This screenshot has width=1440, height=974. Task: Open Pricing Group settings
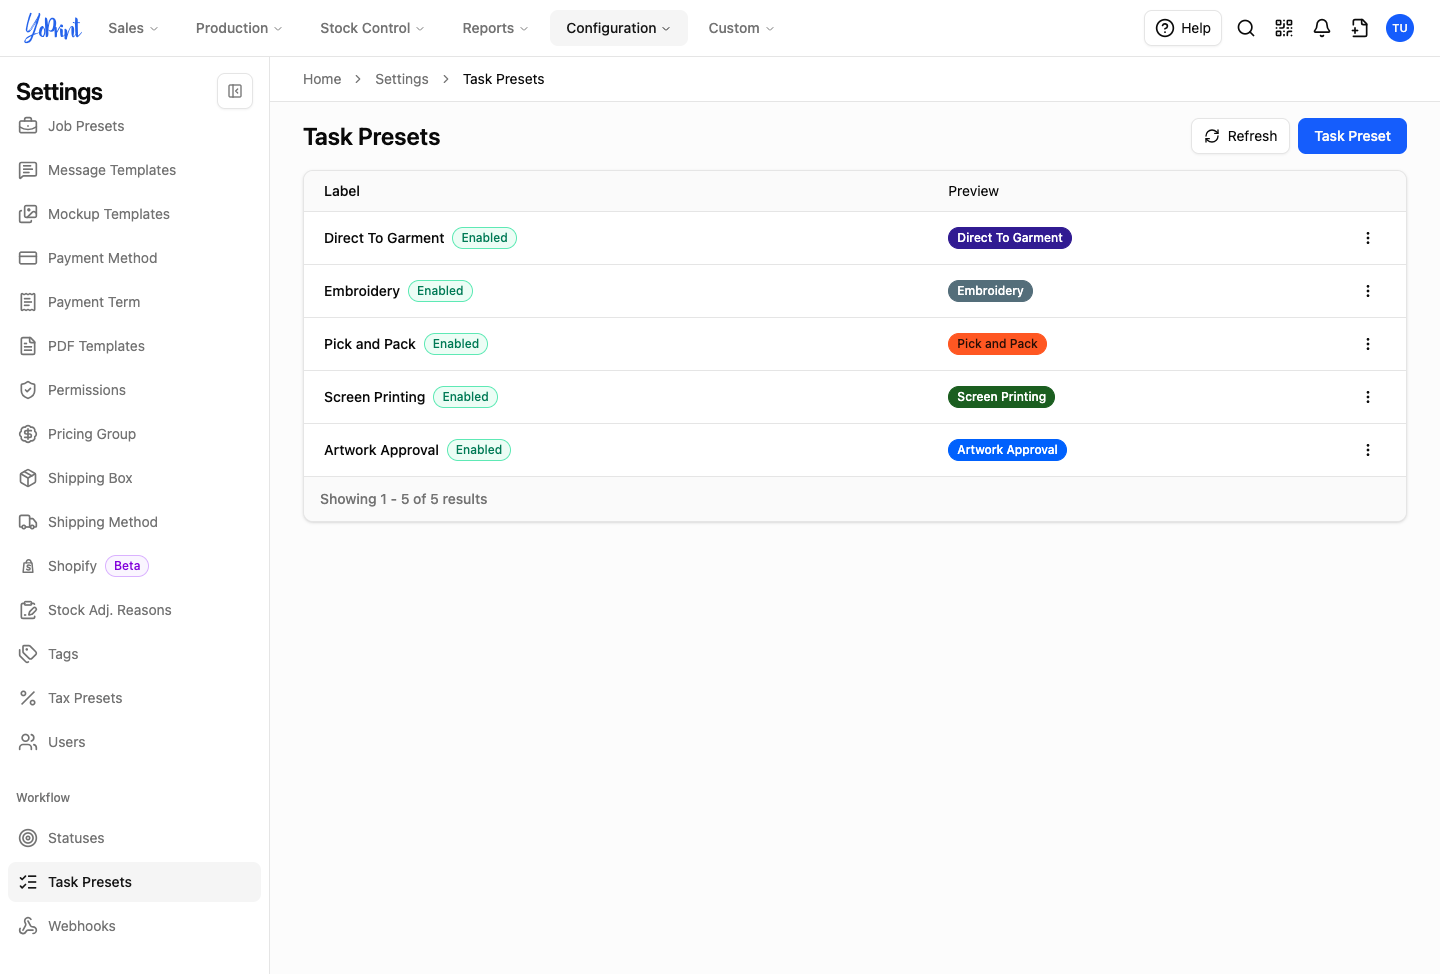tap(134, 434)
